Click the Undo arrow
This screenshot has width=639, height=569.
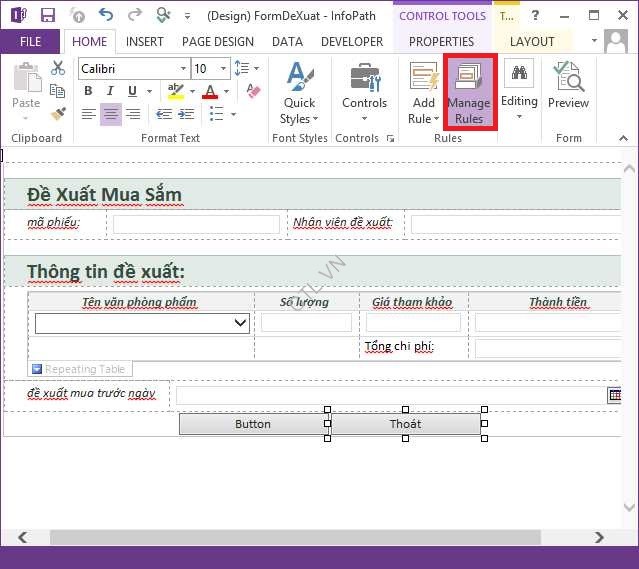[106, 15]
